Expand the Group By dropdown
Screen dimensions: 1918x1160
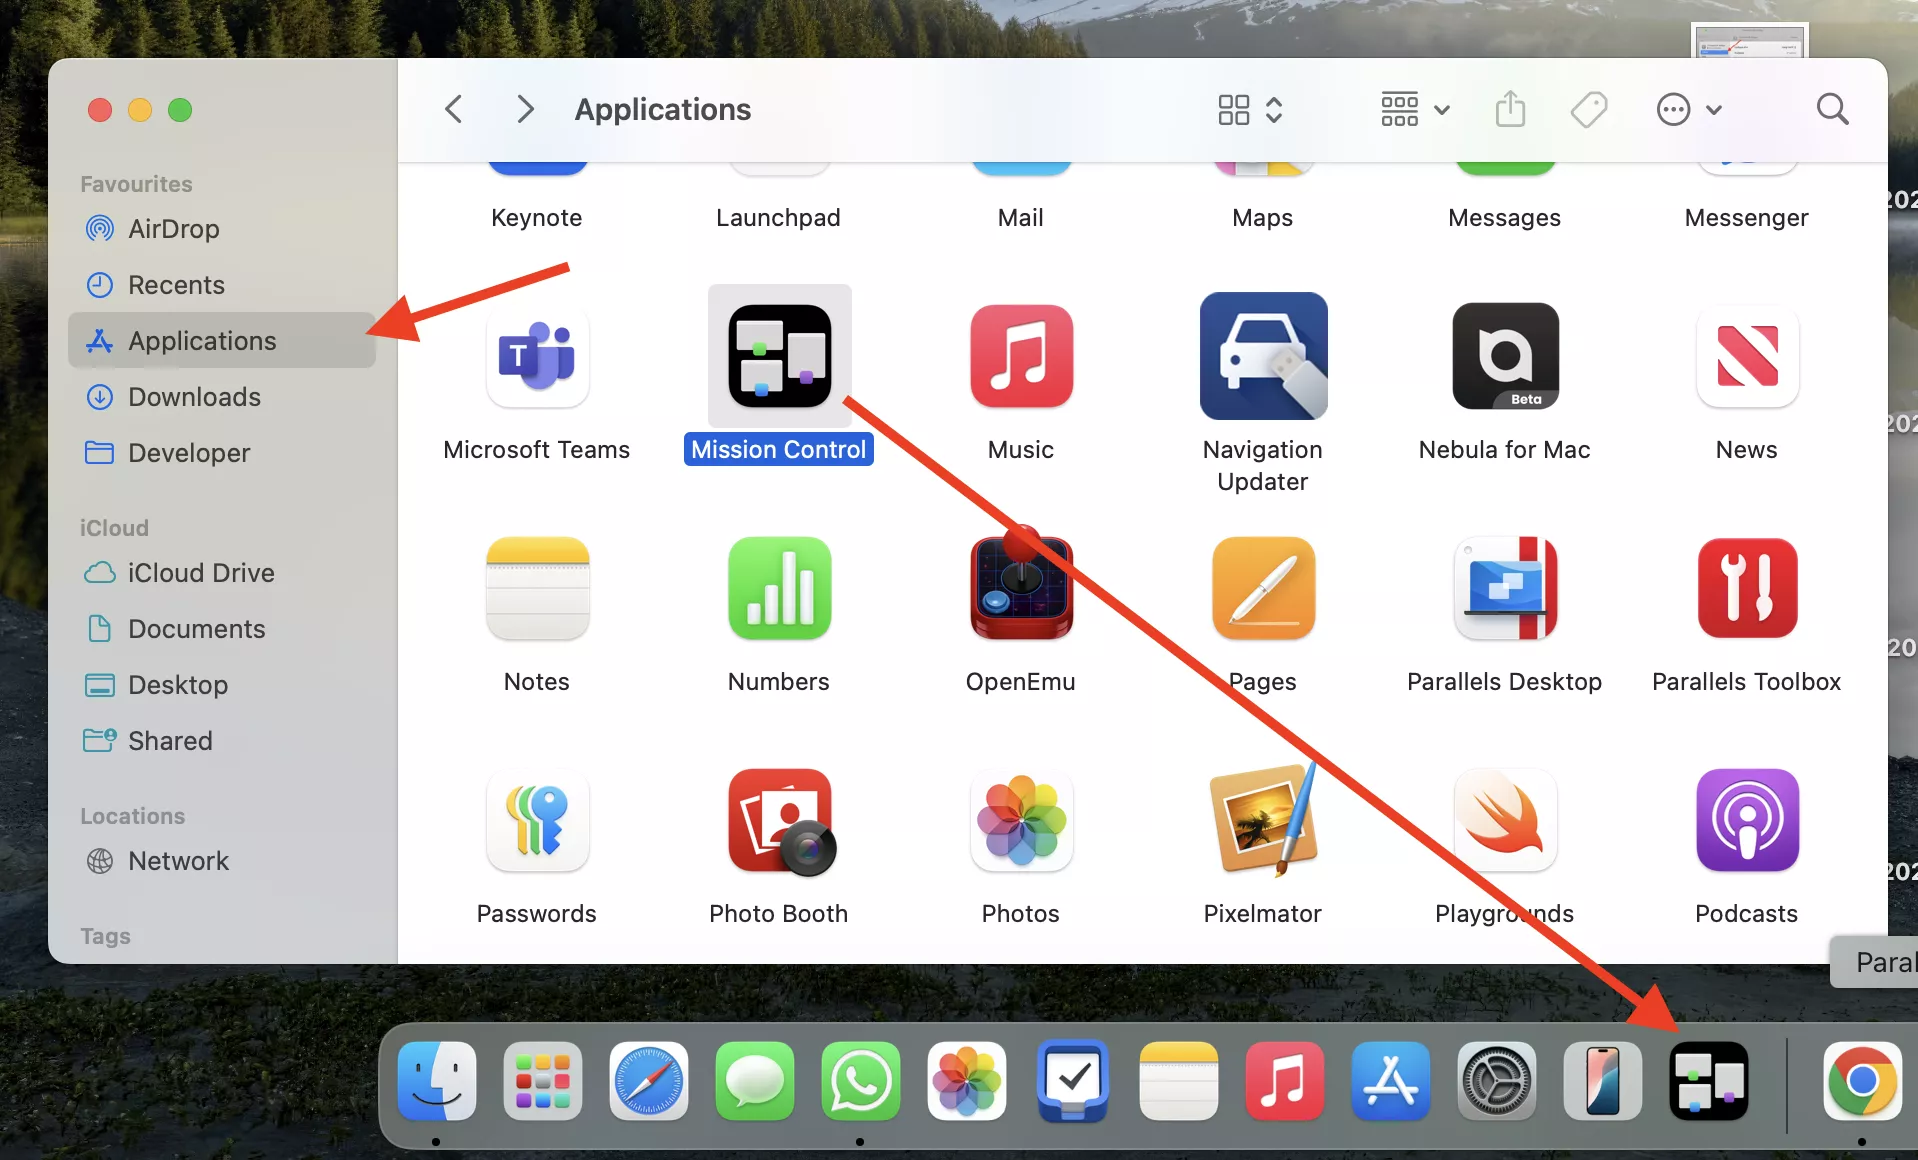[1414, 109]
